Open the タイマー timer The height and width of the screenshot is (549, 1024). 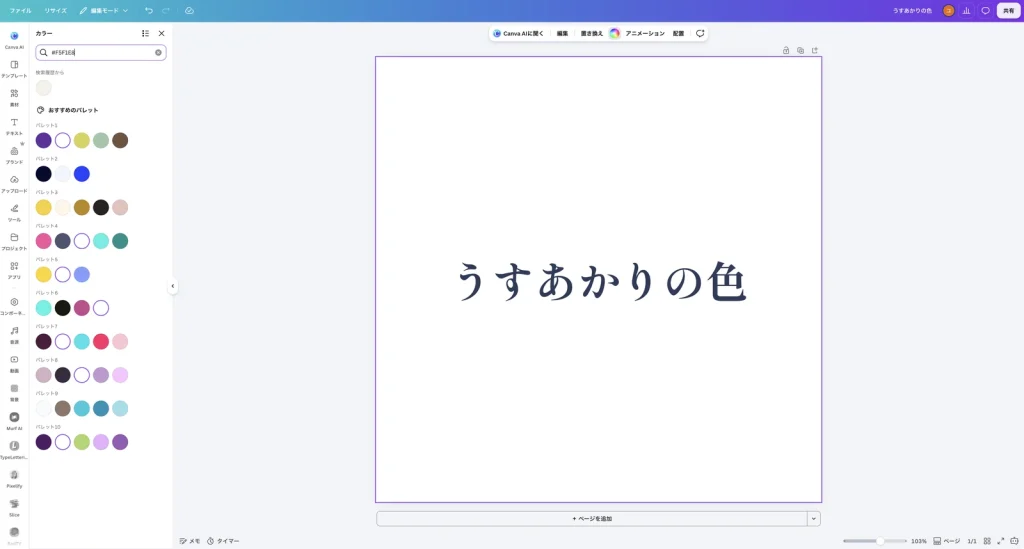pos(223,541)
